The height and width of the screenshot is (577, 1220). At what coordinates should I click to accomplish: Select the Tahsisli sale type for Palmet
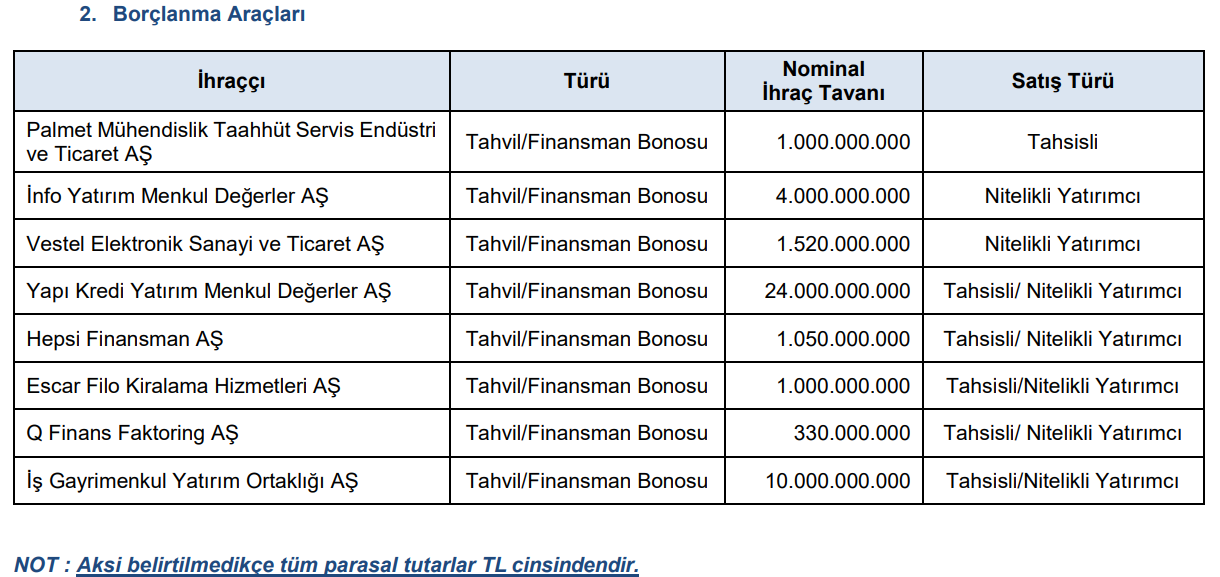pos(1062,142)
